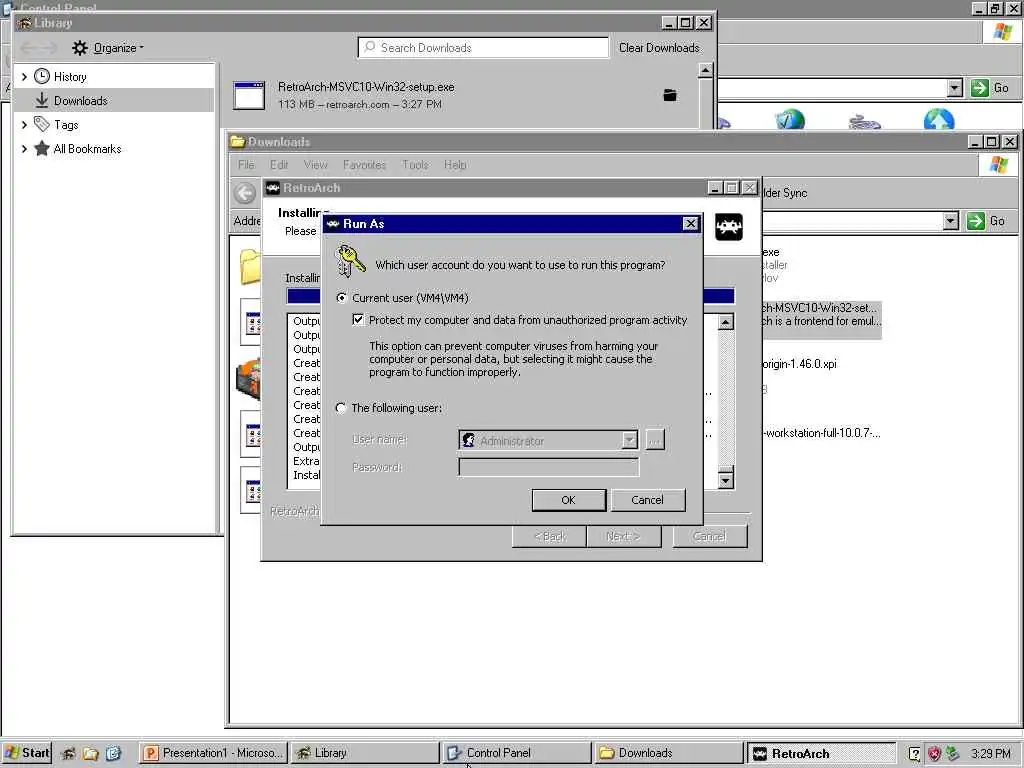Click the Search Downloads field
The height and width of the screenshot is (768, 1024).
click(483, 48)
